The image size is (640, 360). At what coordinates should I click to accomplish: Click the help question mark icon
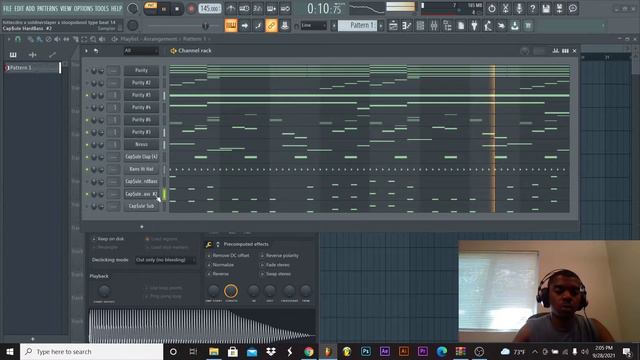point(532,8)
